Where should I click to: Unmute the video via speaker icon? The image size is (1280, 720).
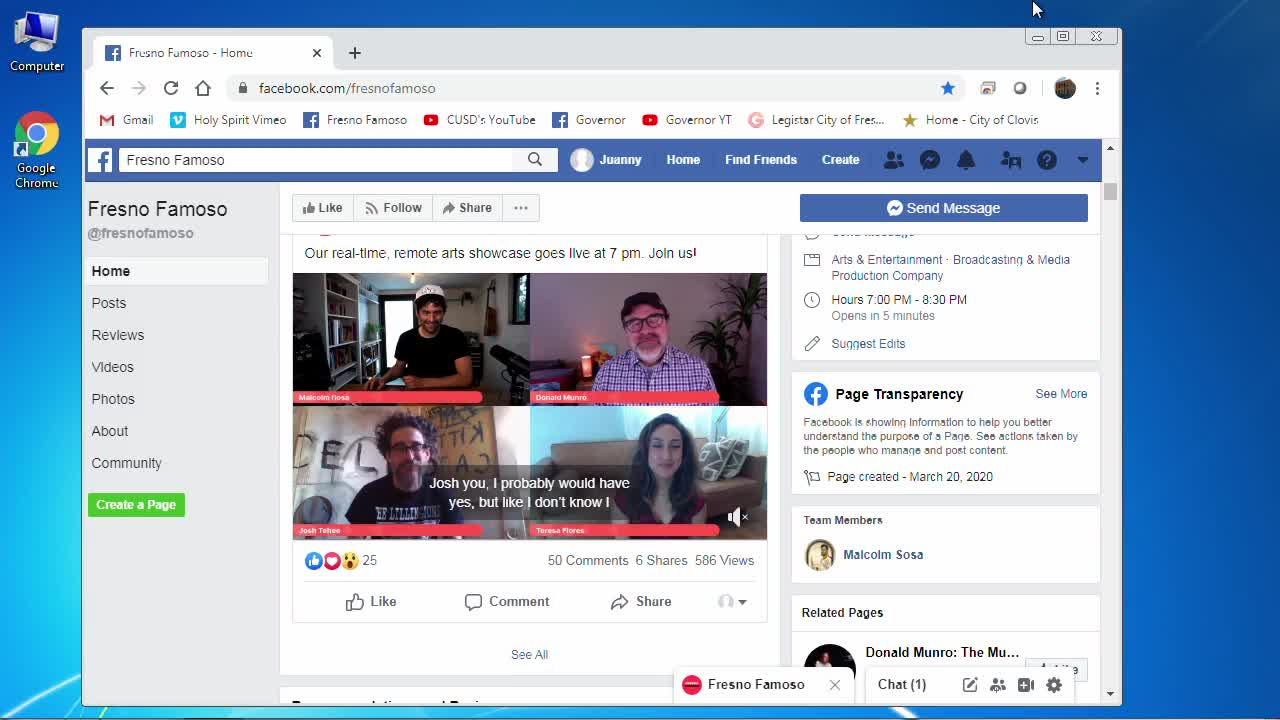[737, 516]
